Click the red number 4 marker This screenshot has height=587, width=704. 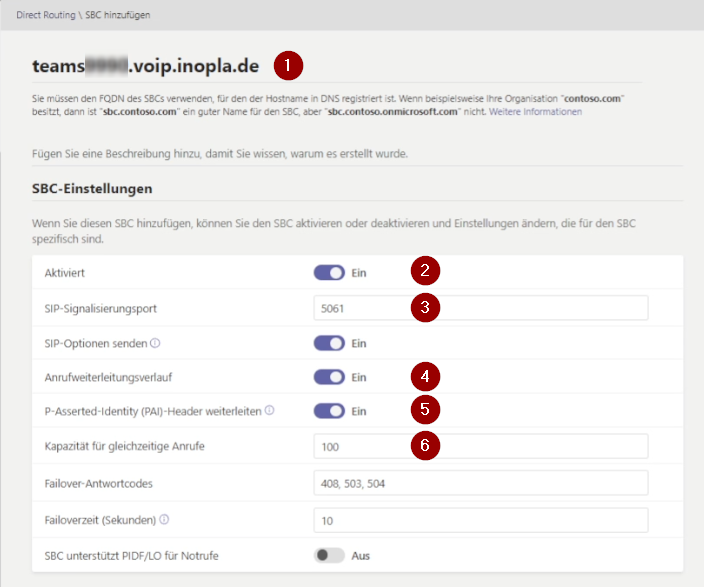pyautogui.click(x=425, y=376)
